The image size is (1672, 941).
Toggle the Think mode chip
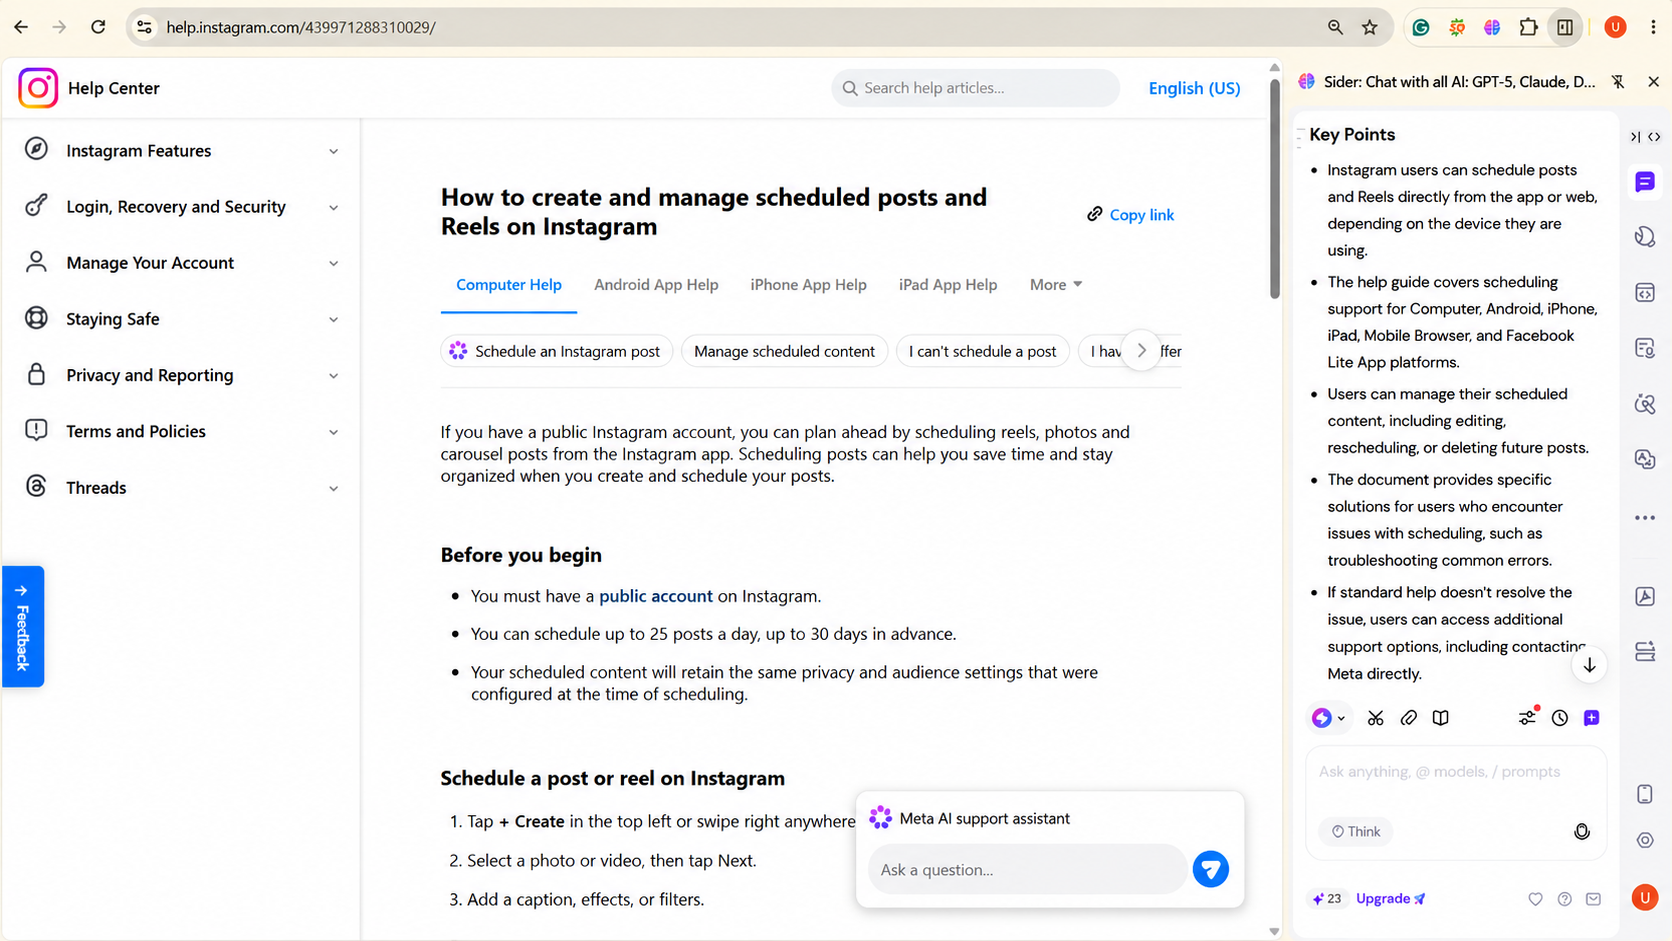pyautogui.click(x=1355, y=831)
